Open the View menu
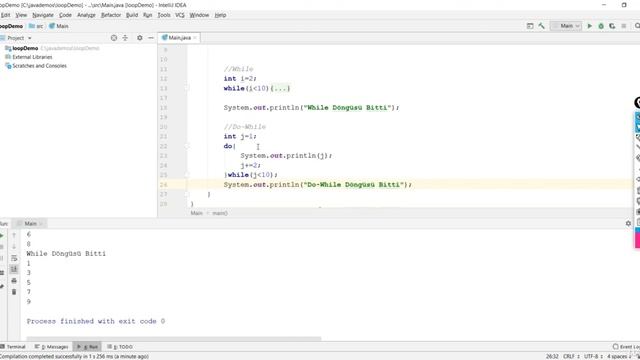640x360 pixels. [x=21, y=15]
